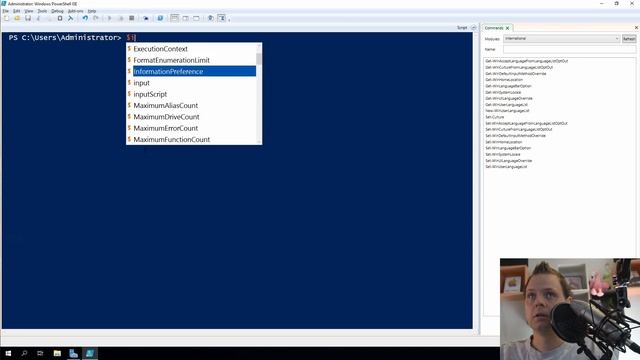640x360 pixels.
Task: Click the Cut scissors toolbar icon
Action: (x=39, y=18)
